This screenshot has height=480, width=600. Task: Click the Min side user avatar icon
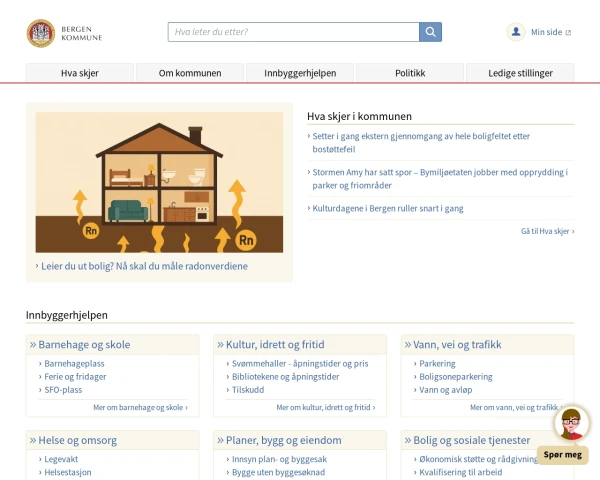[516, 32]
